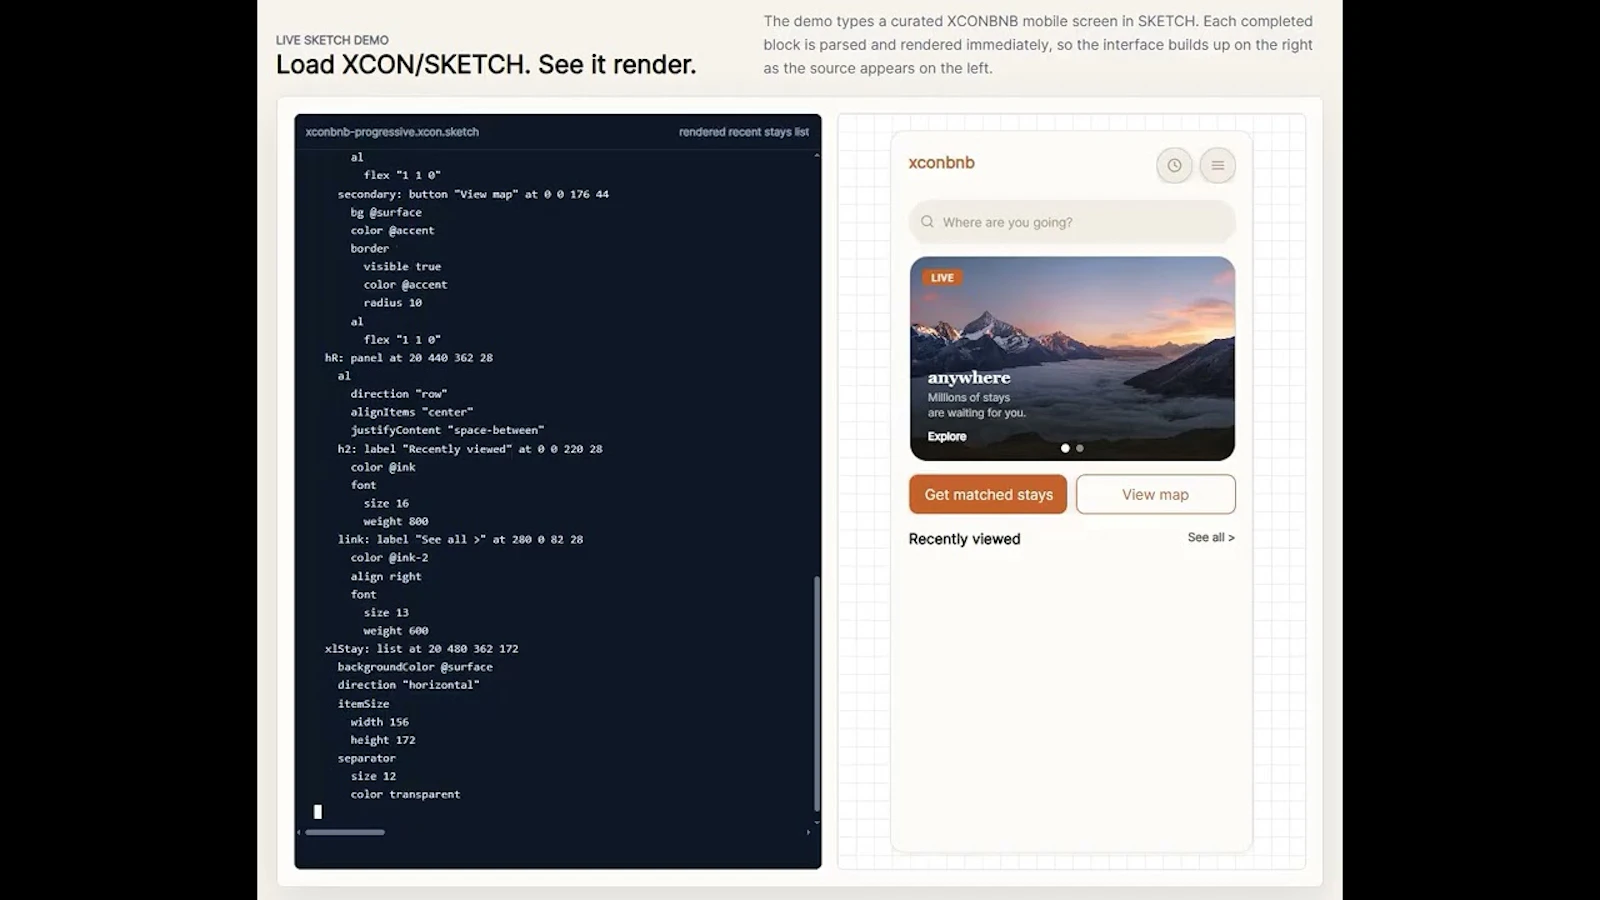Click the code line 'backgroundColor @surface'

coord(415,667)
